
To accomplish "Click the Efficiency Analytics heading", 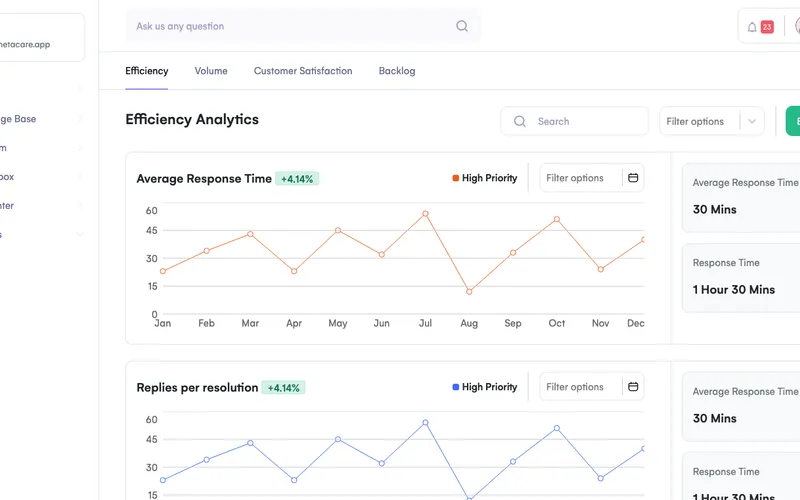I will coord(192,119).
